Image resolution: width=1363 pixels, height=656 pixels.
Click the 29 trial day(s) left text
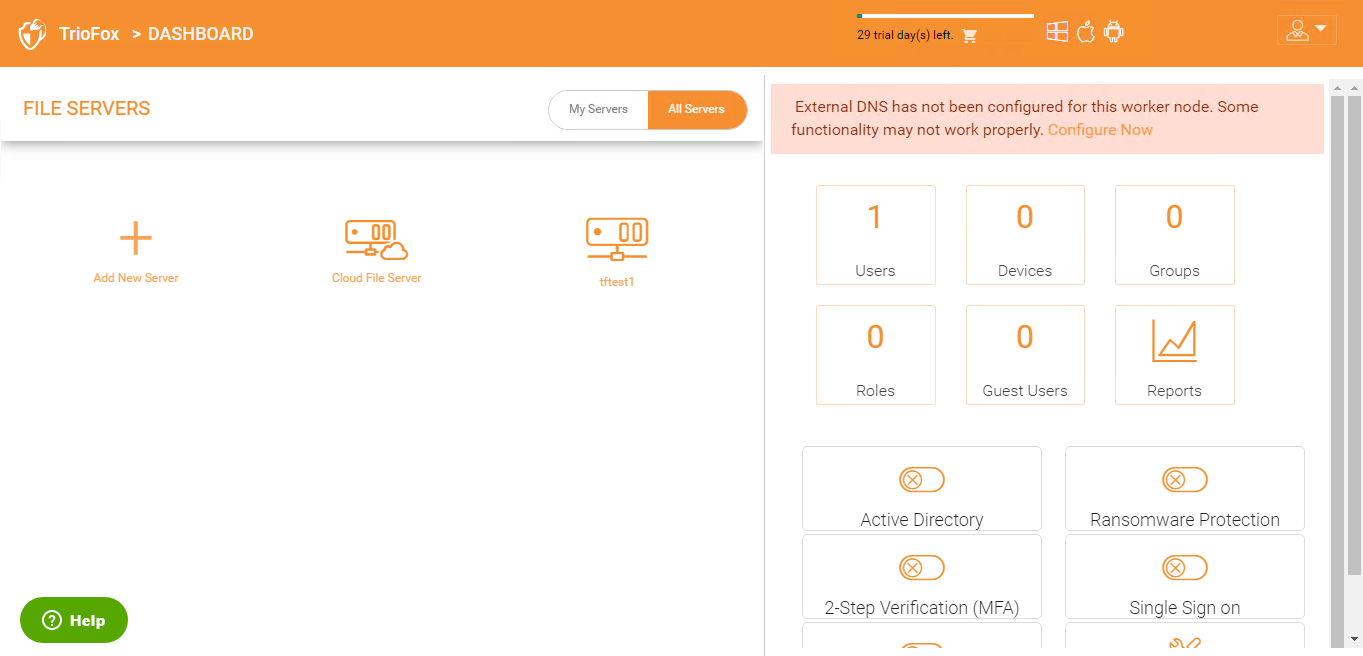(905, 35)
